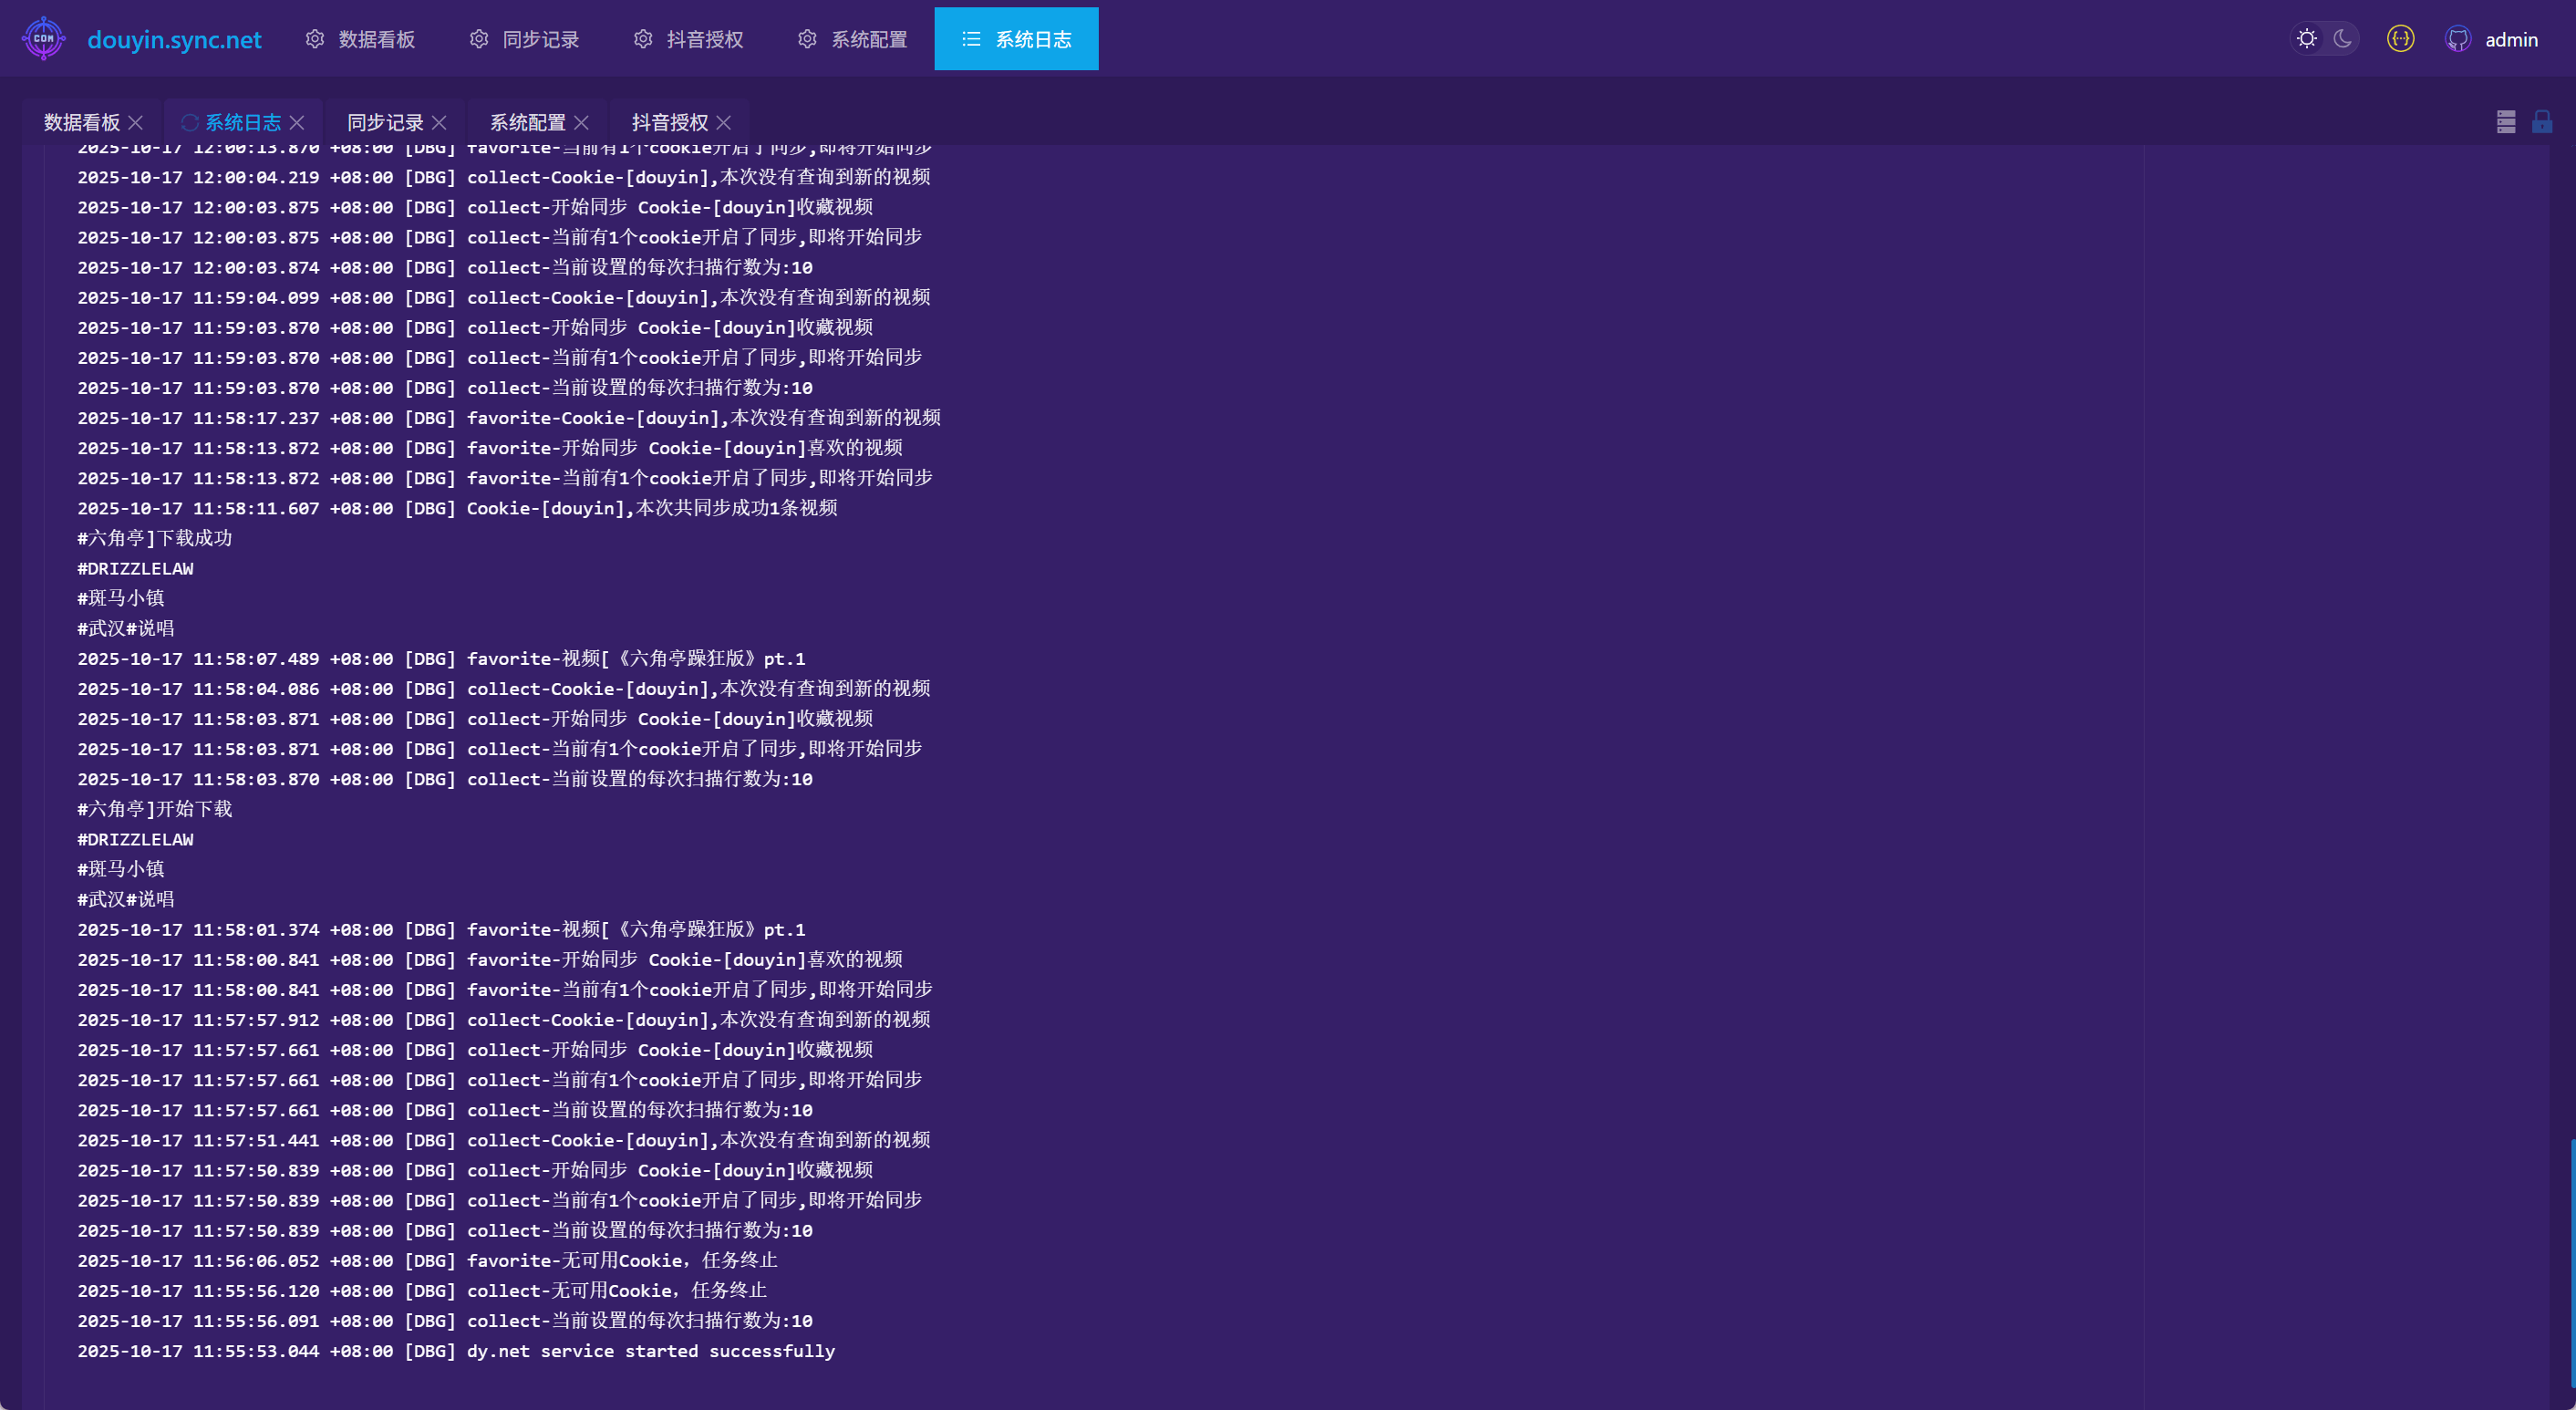2576x1410 pixels.
Task: Select the 11:59:03.870 collect-开始同步 log line
Action: coord(475,327)
